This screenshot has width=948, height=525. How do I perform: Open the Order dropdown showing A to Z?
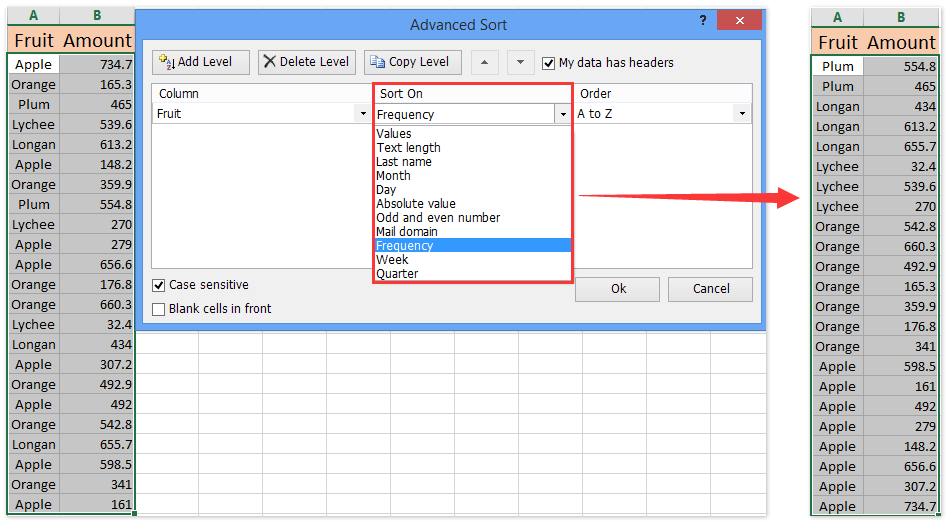click(742, 114)
